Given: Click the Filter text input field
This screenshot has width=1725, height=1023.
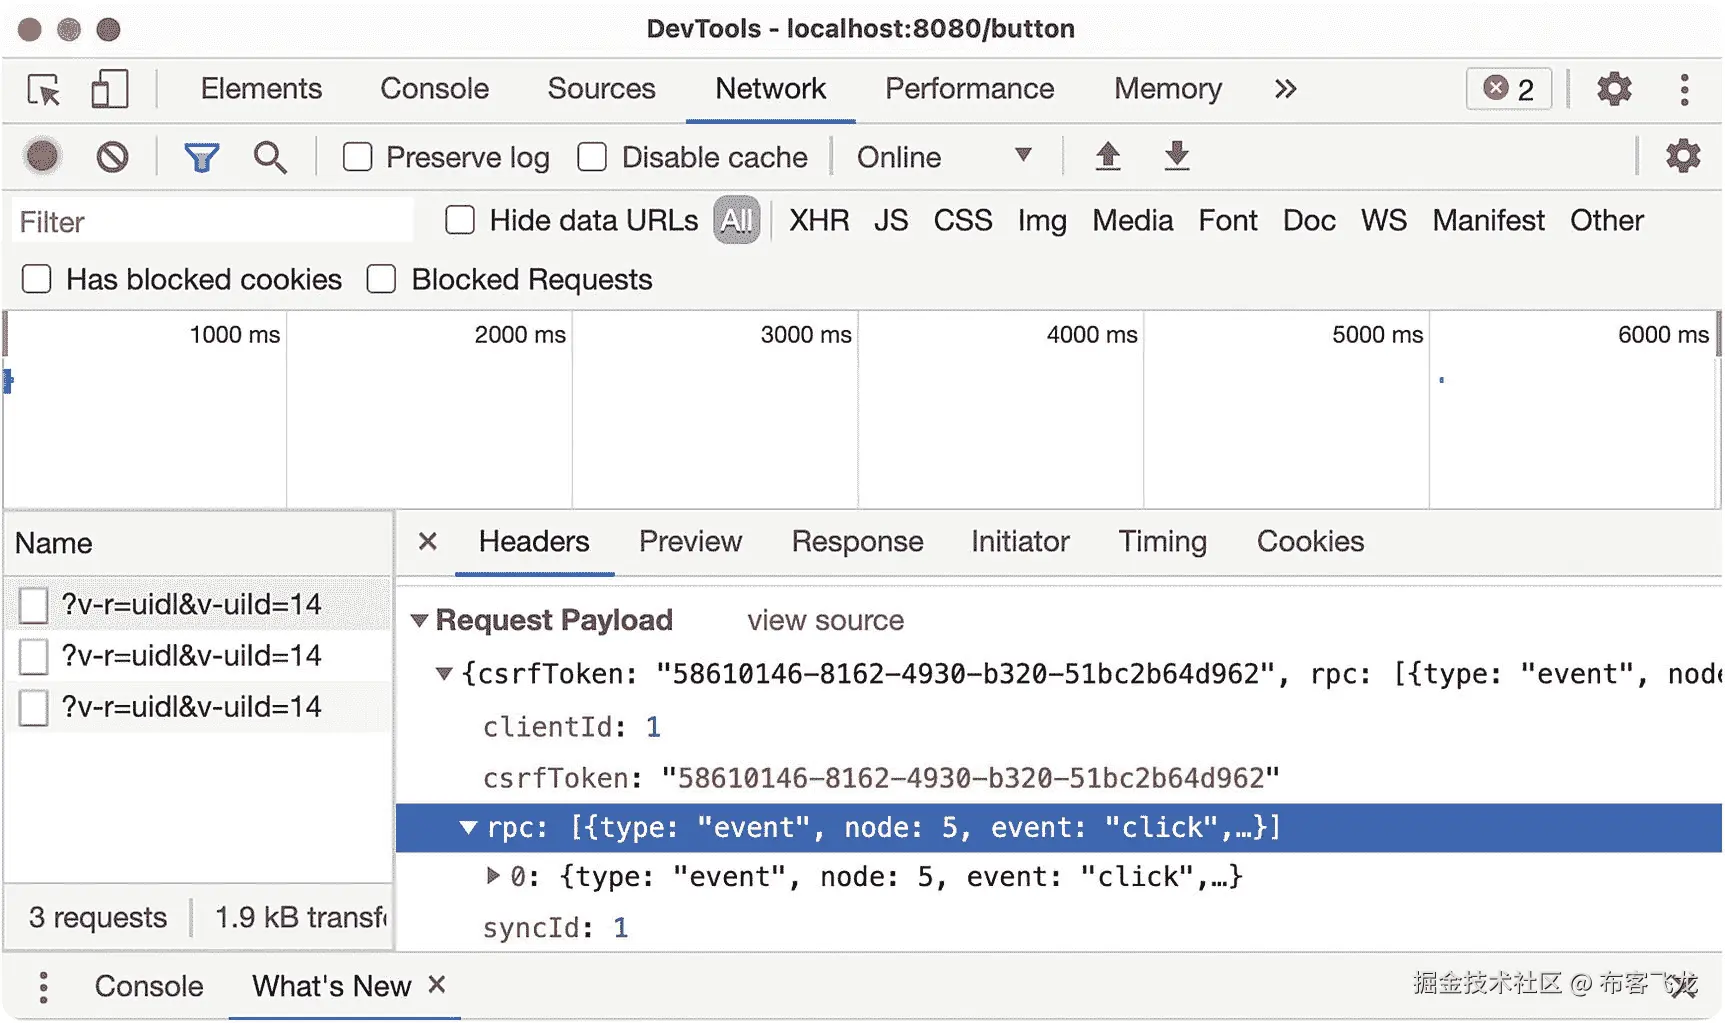Looking at the screenshot, I should click(x=212, y=221).
